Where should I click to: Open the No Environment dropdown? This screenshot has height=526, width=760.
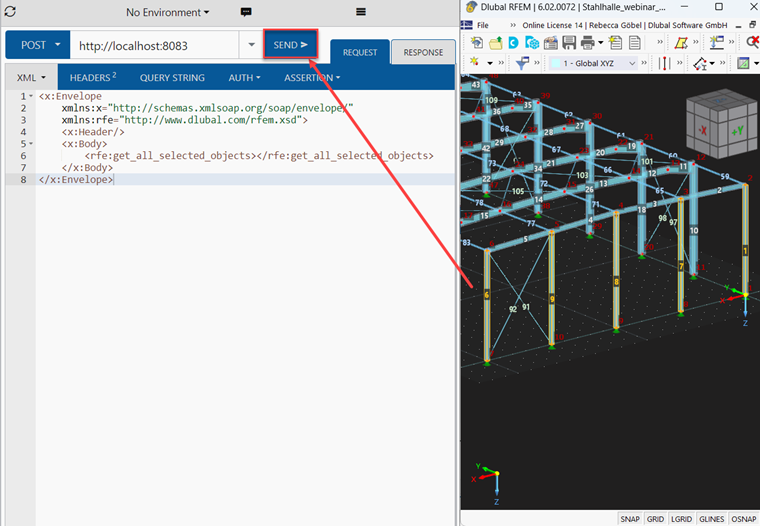tap(168, 12)
